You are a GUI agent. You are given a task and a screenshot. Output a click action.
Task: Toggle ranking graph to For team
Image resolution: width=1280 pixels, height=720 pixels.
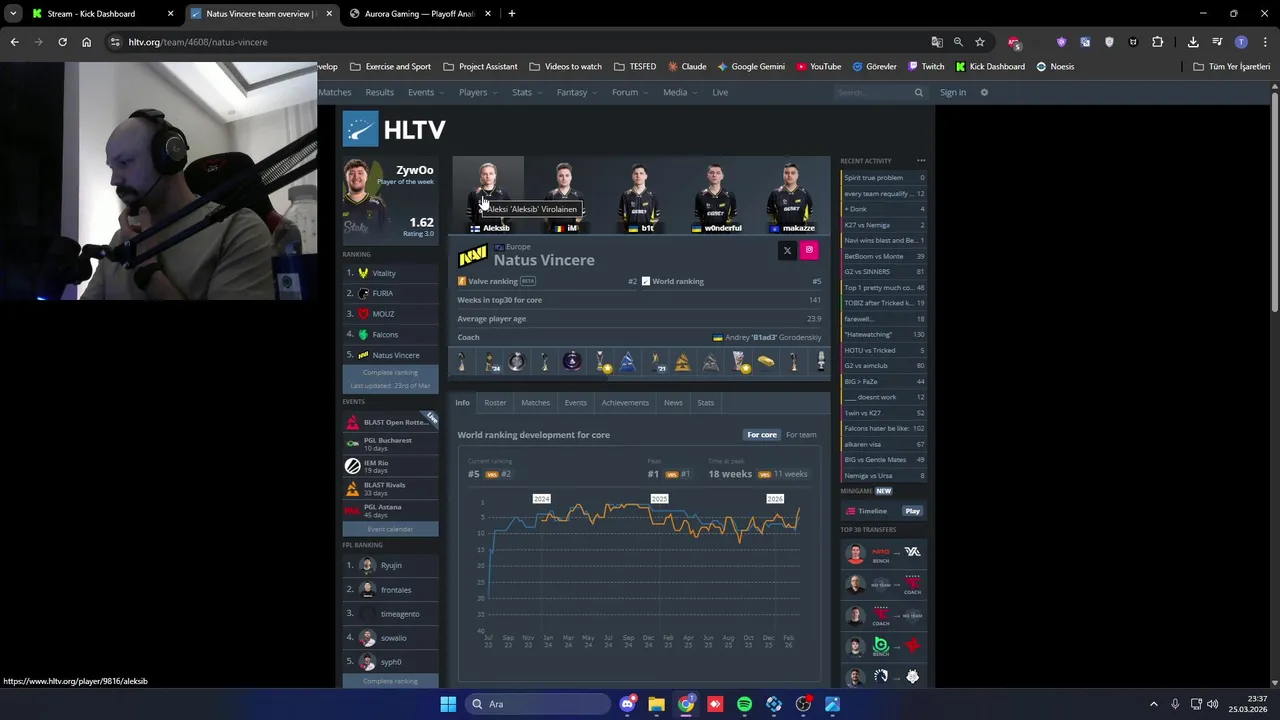click(801, 435)
